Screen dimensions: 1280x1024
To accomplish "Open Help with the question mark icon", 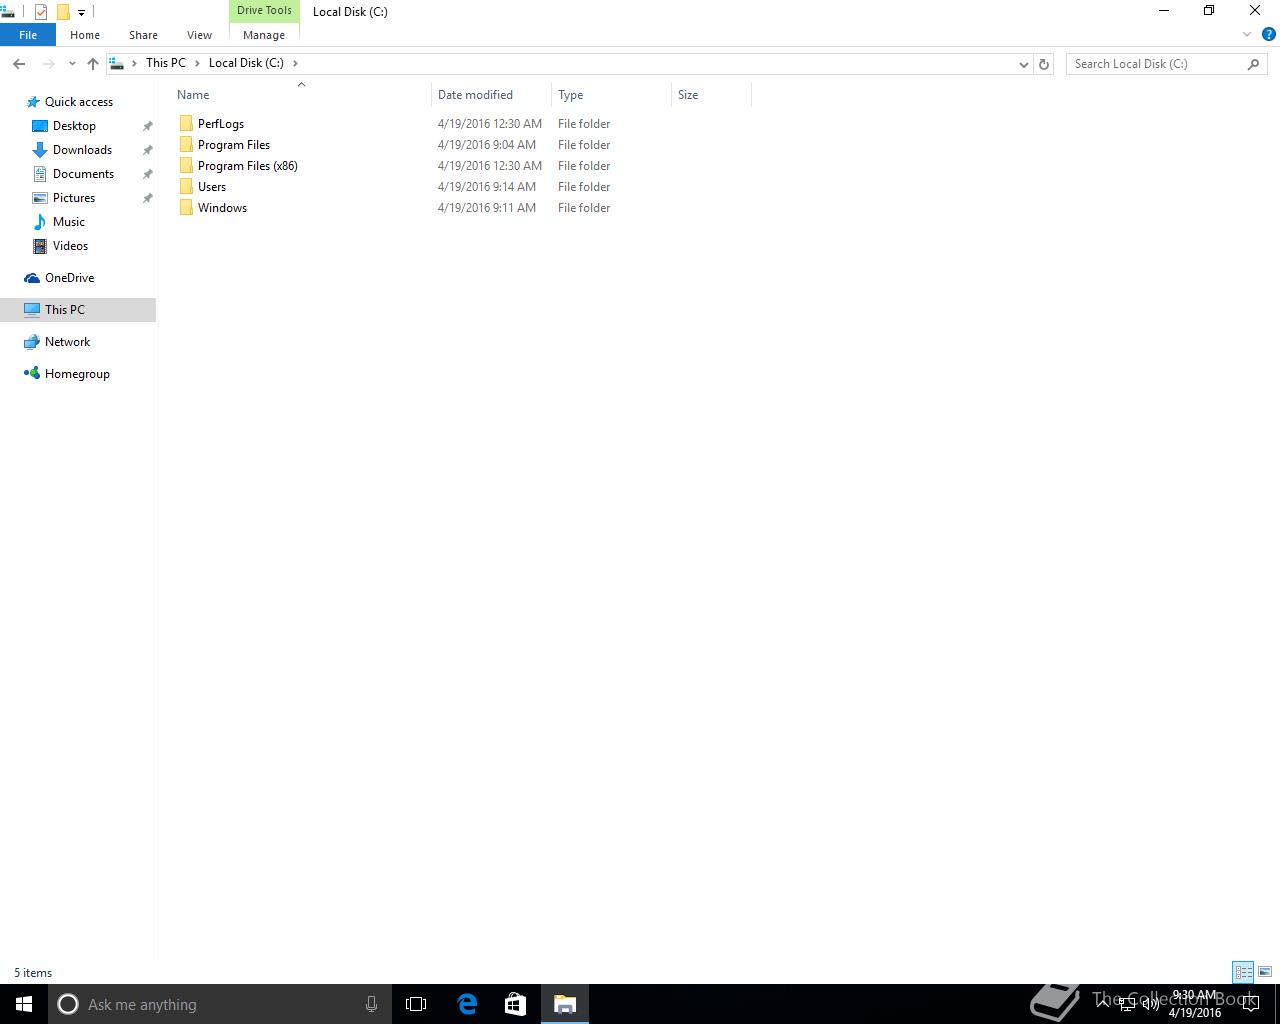I will [x=1268, y=35].
